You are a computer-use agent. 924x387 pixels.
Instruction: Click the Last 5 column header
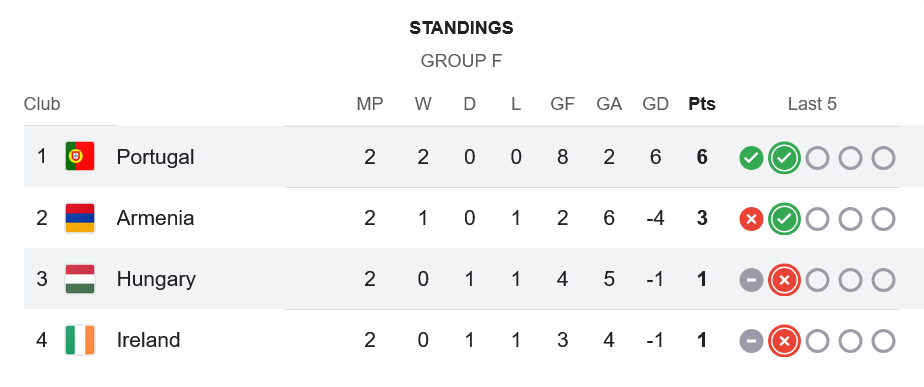coord(812,104)
